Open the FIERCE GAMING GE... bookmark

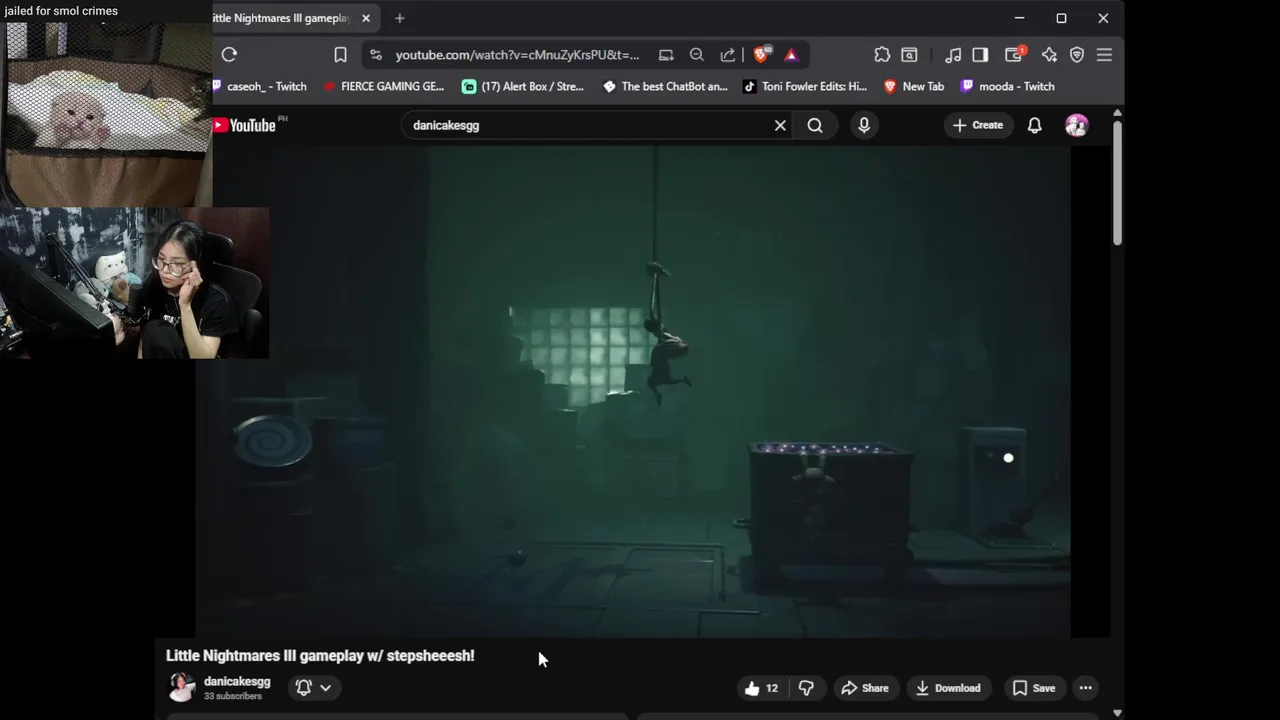point(384,87)
